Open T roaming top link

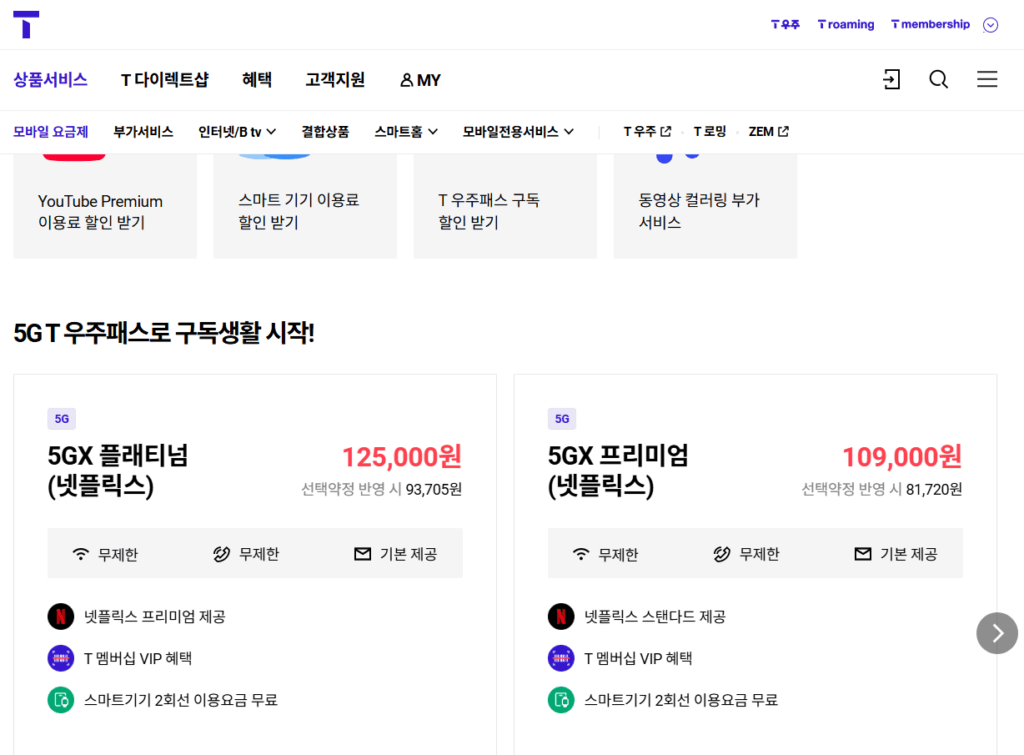846,24
